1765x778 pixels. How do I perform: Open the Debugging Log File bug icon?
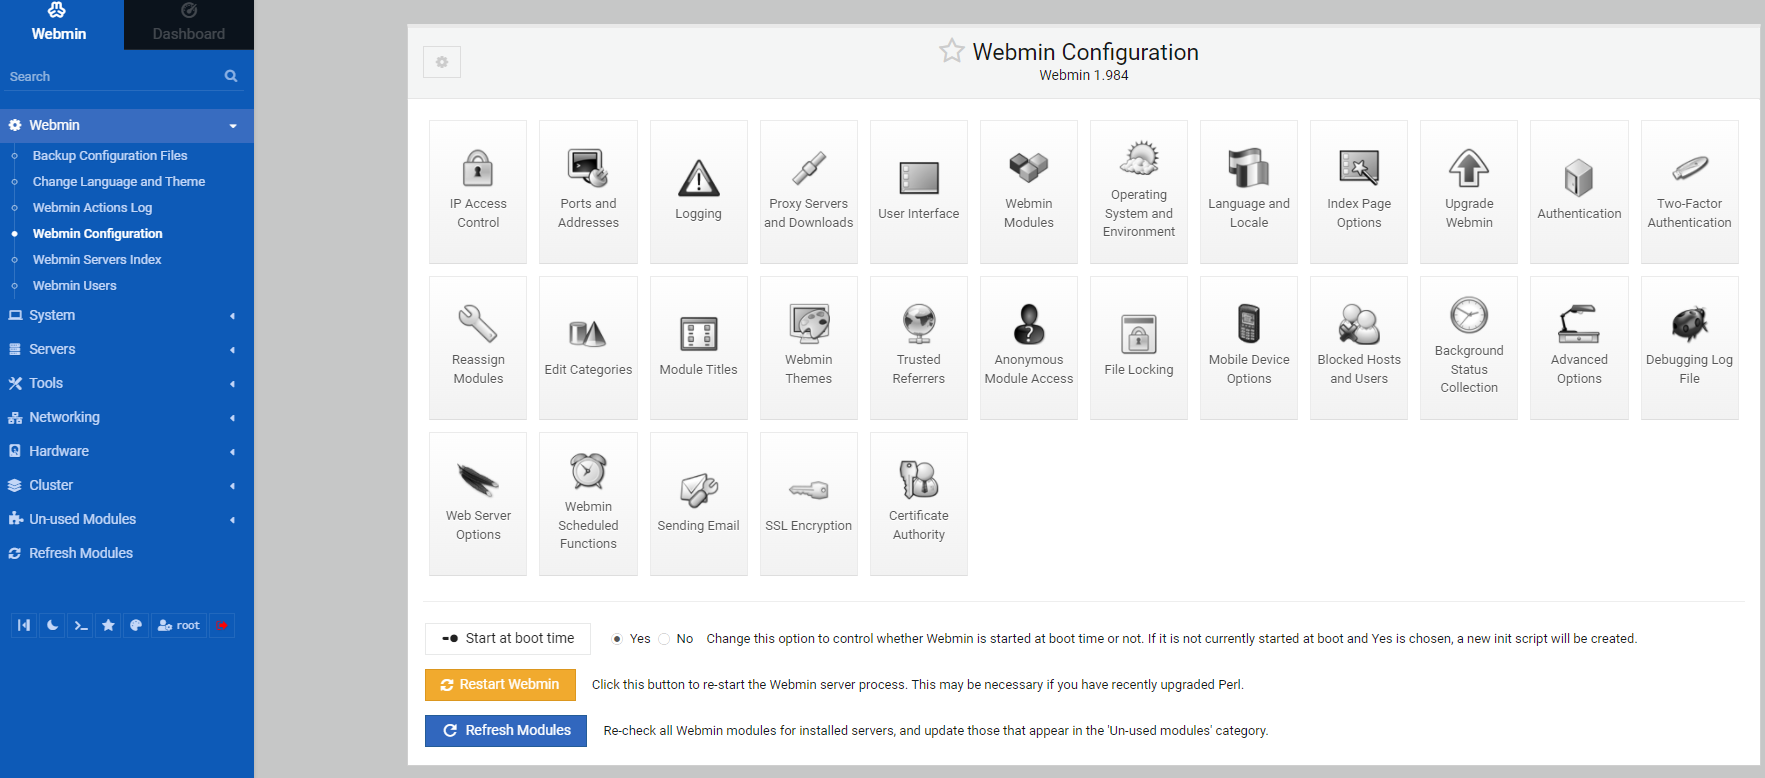point(1689,325)
